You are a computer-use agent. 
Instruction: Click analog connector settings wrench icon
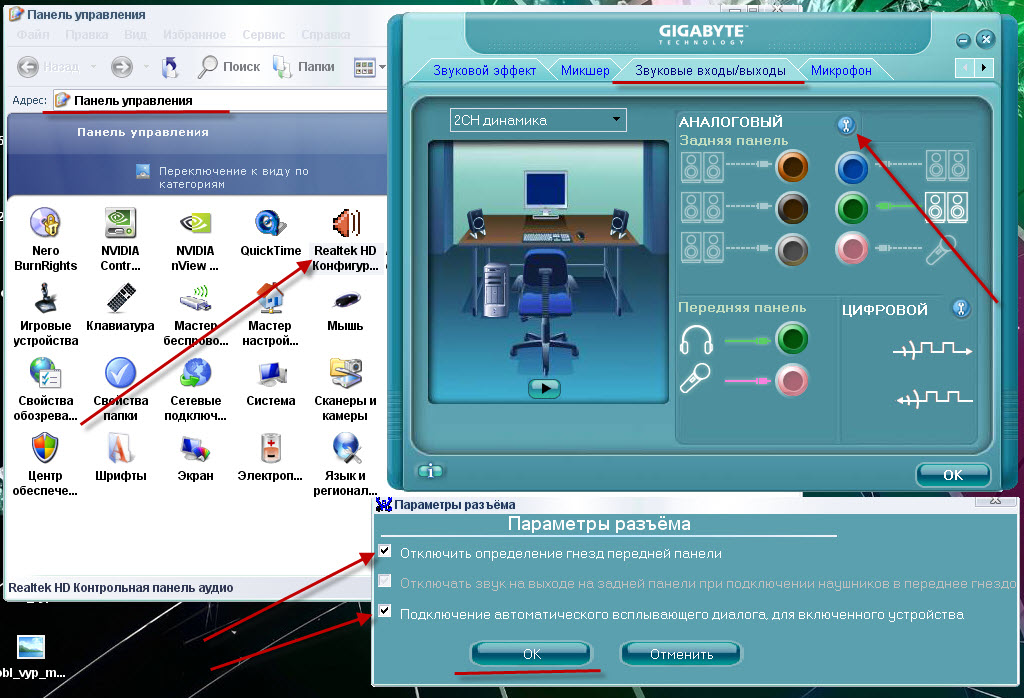click(846, 125)
